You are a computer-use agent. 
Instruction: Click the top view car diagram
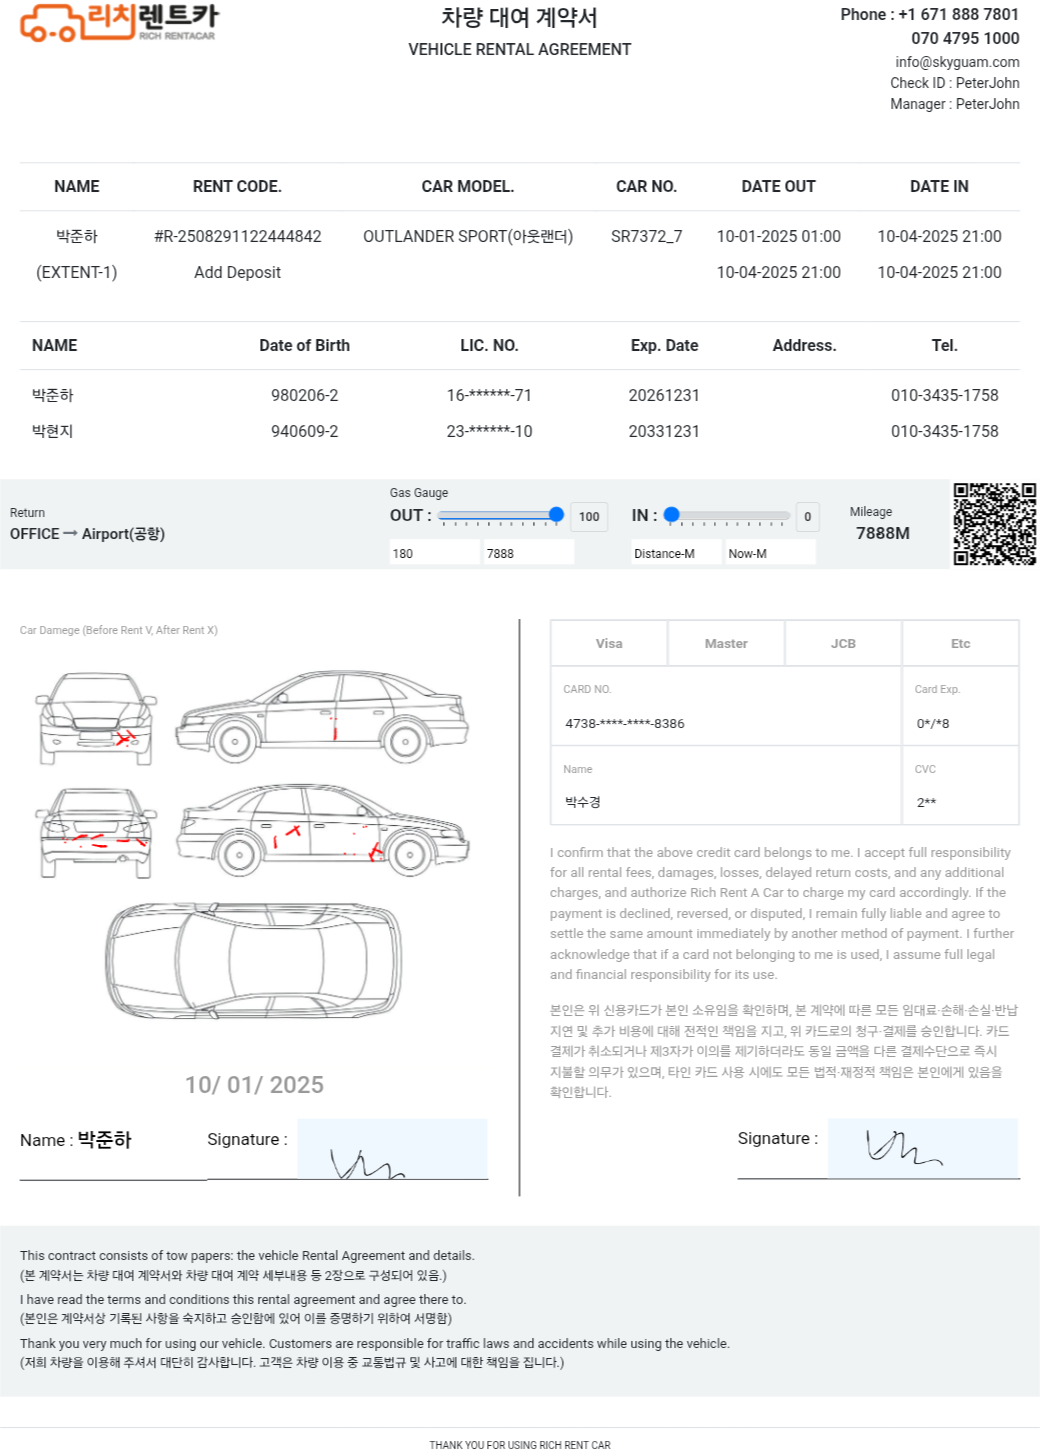click(x=253, y=958)
